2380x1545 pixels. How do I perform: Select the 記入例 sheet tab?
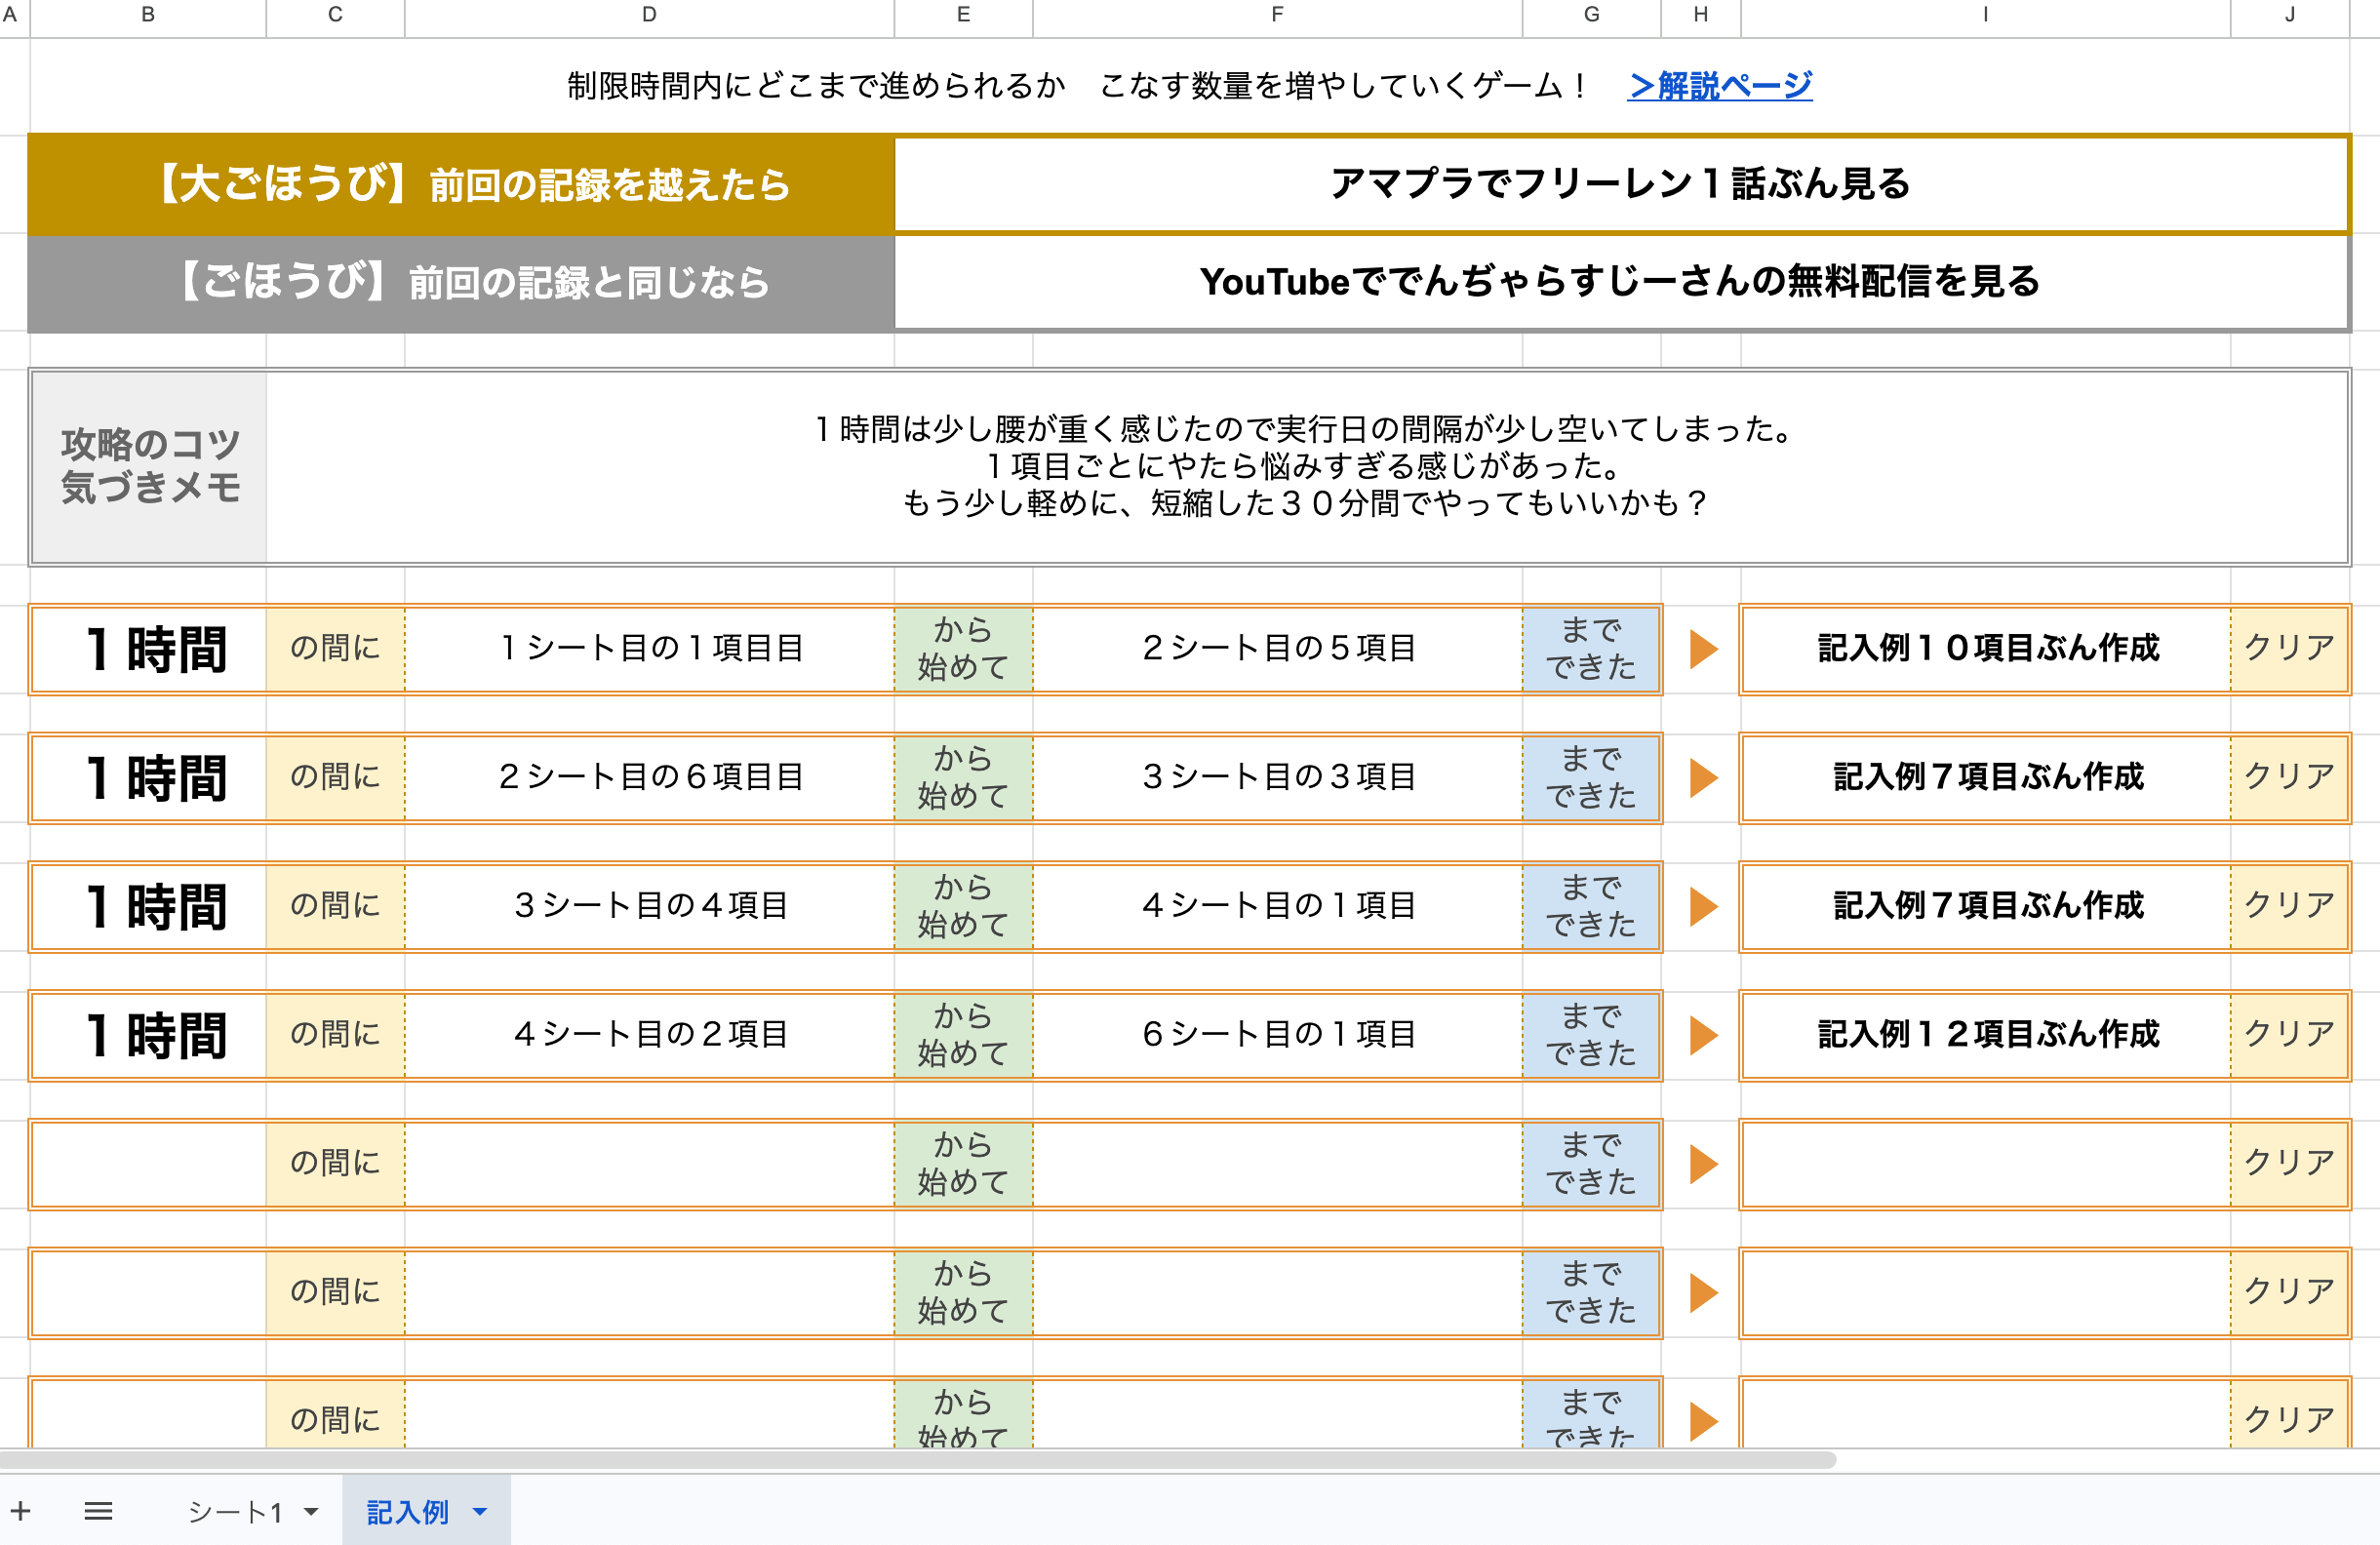(407, 1512)
